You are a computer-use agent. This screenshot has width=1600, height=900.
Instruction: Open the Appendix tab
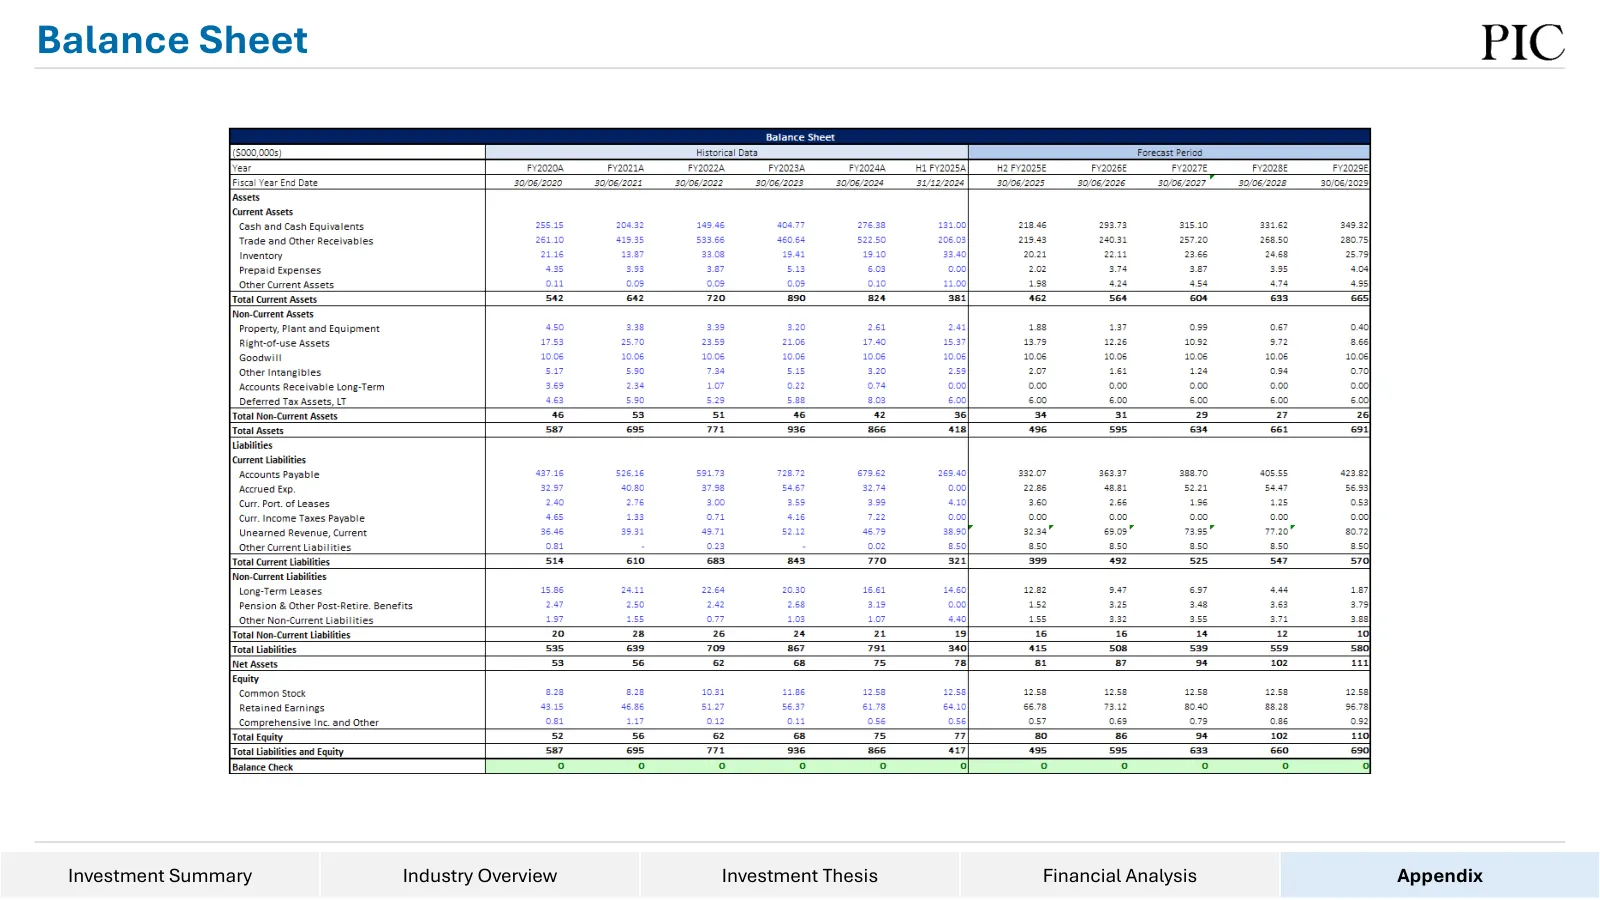pyautogui.click(x=1440, y=875)
